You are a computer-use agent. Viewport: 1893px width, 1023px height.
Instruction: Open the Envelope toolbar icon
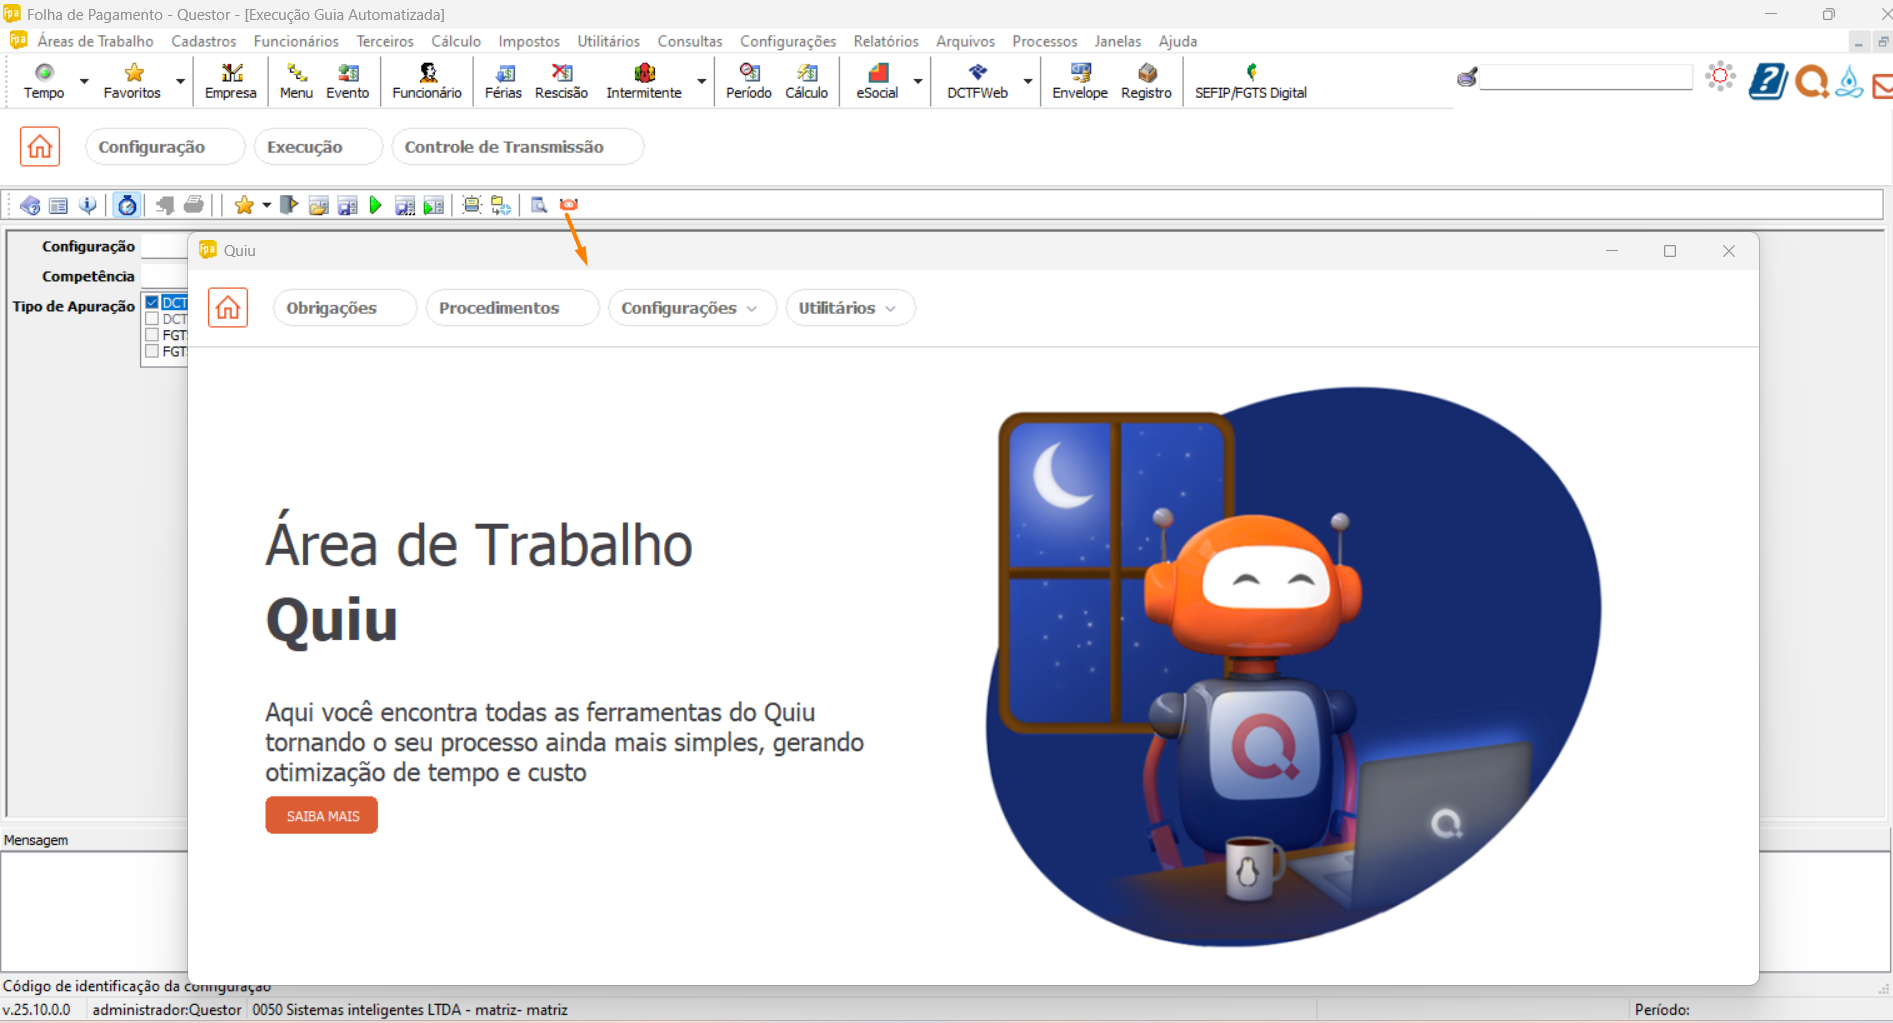coord(1080,80)
